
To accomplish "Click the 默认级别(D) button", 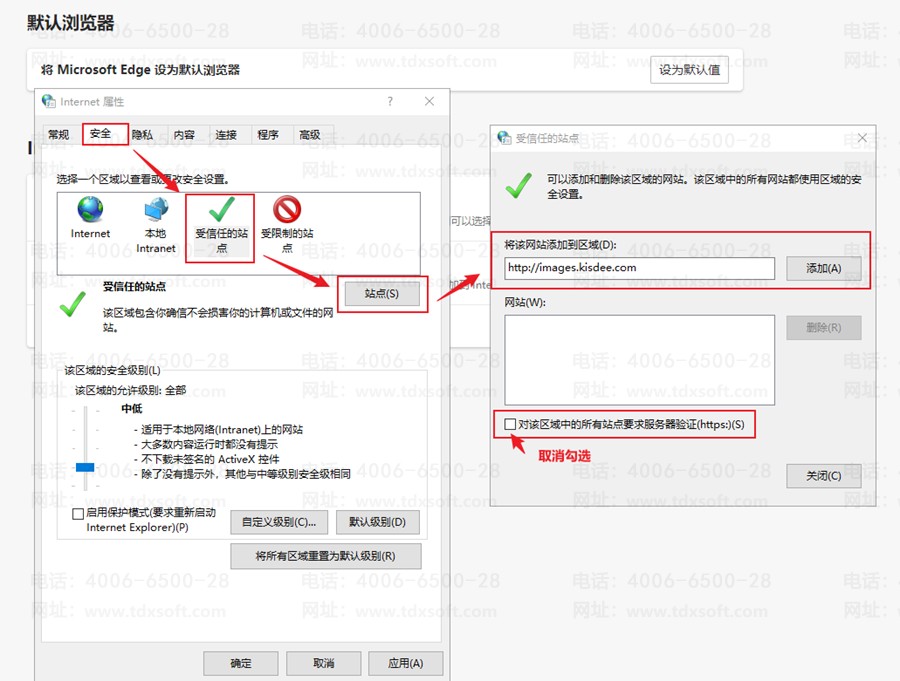I will coord(378,522).
